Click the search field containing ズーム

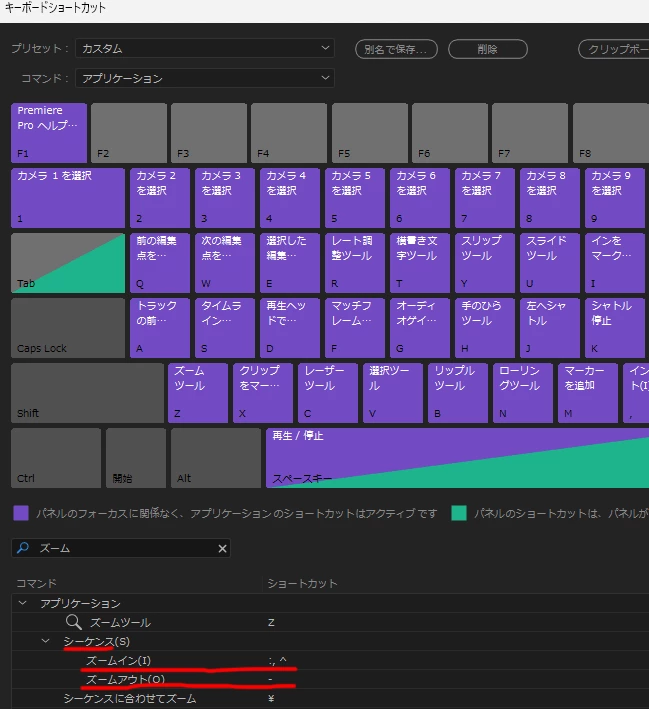[121, 548]
